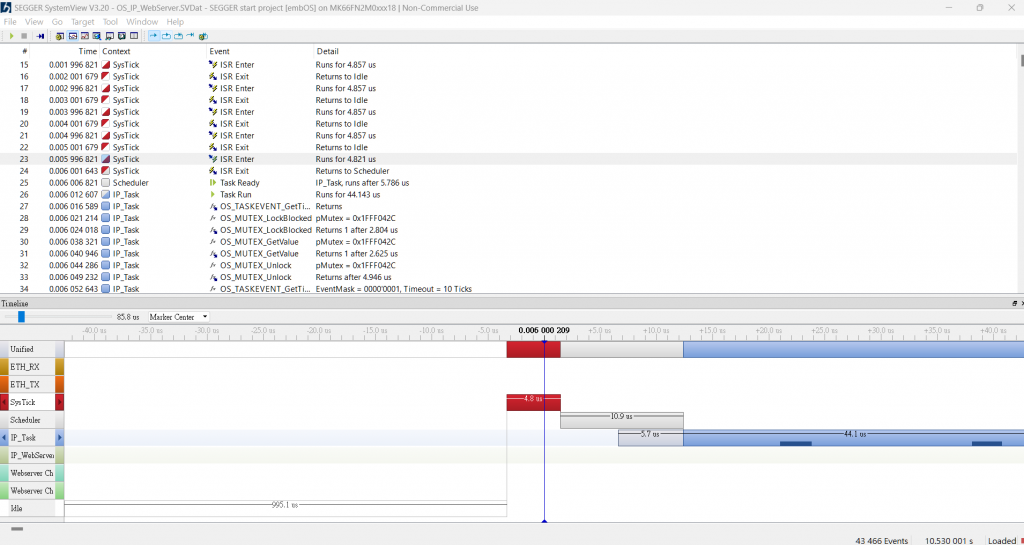Screen dimensions: 1024x545
Task: Click the gear with arrow box toolbar icon
Action: [203, 36]
